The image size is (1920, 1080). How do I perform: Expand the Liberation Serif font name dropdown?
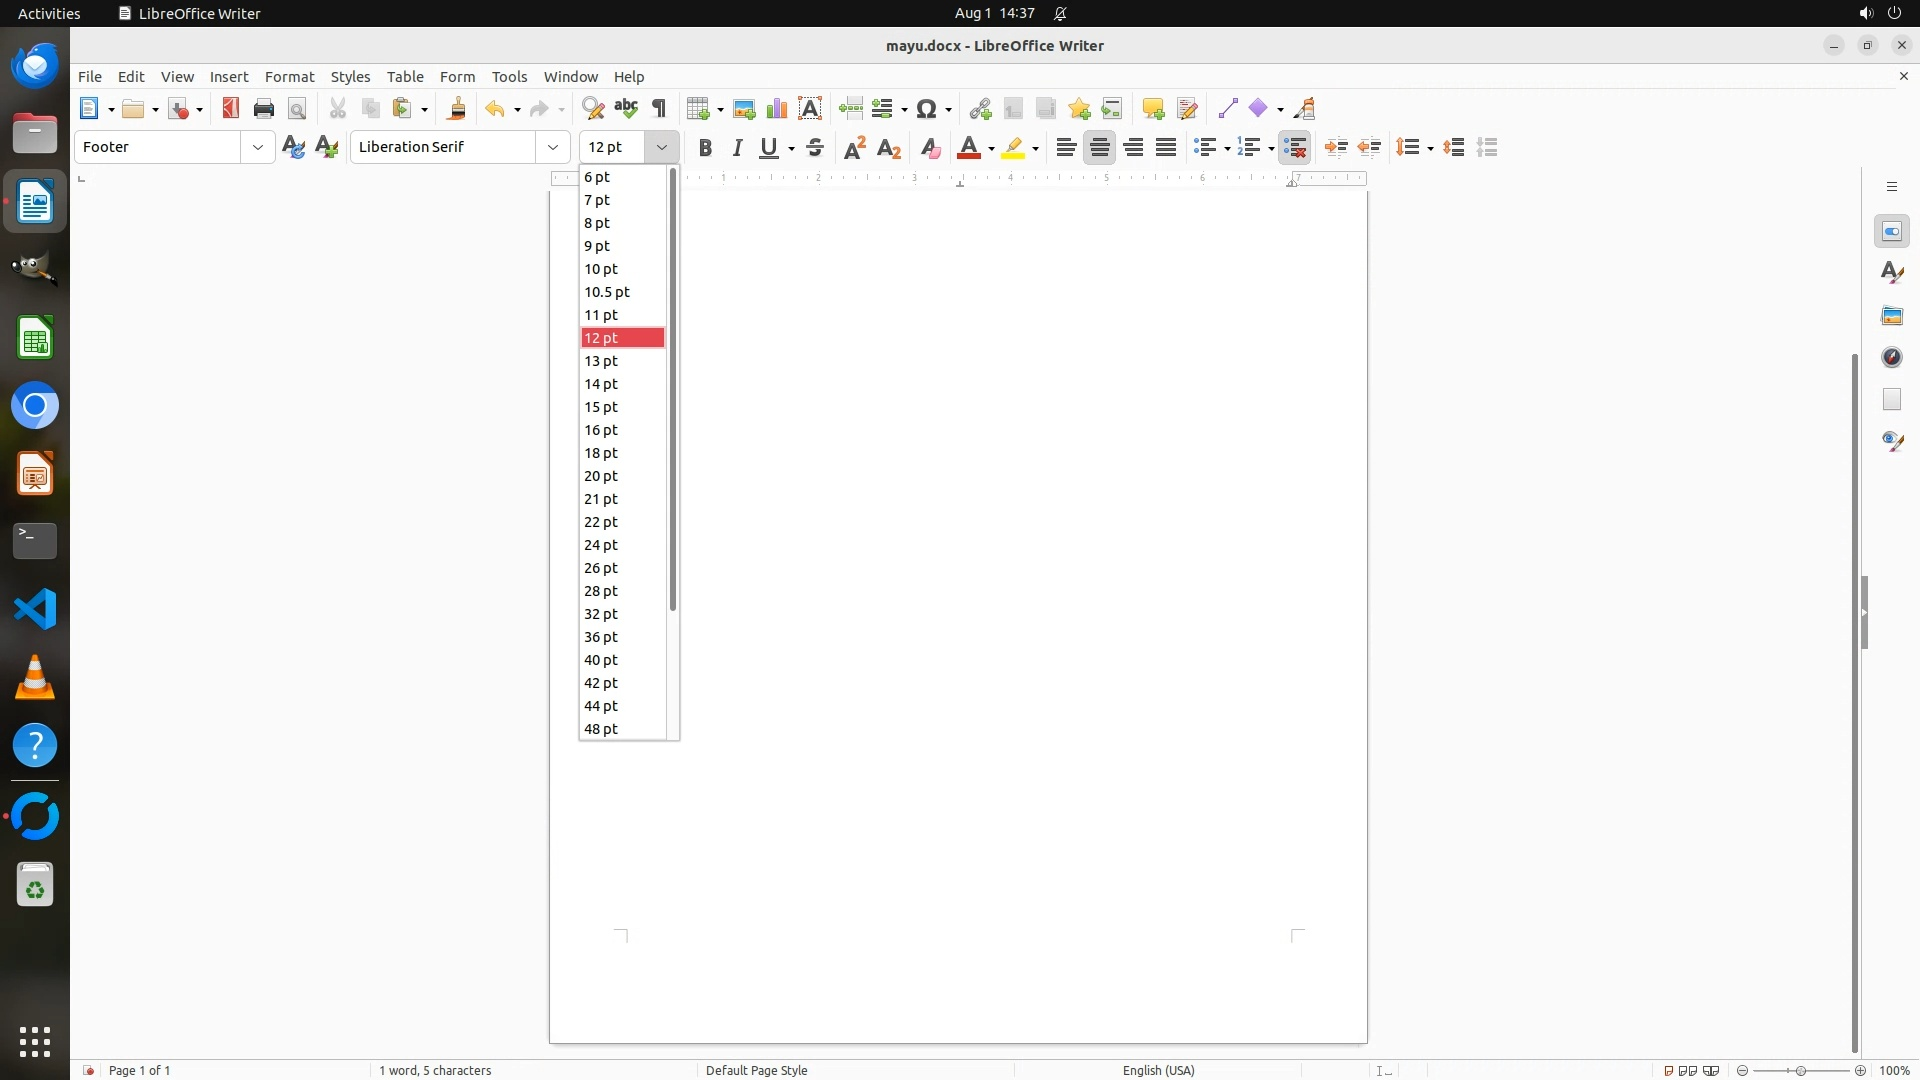(553, 147)
